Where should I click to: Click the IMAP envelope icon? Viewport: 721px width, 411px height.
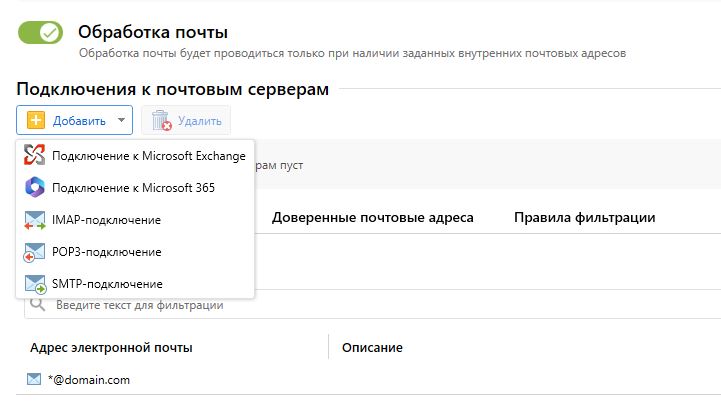coord(34,220)
